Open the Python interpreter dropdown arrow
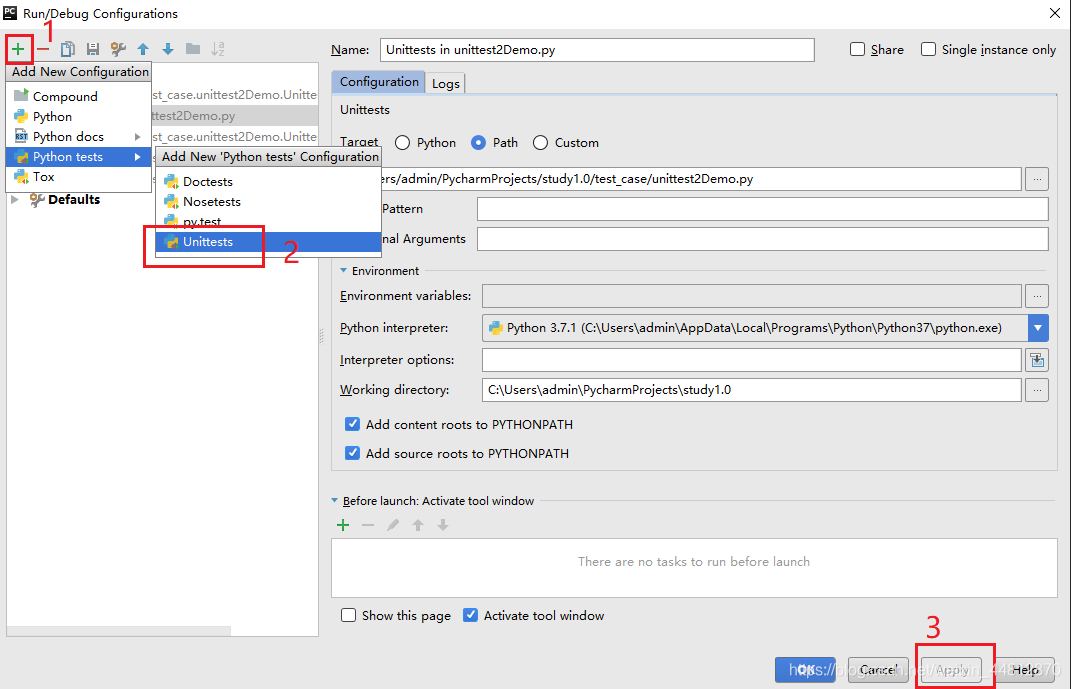 (x=1038, y=328)
